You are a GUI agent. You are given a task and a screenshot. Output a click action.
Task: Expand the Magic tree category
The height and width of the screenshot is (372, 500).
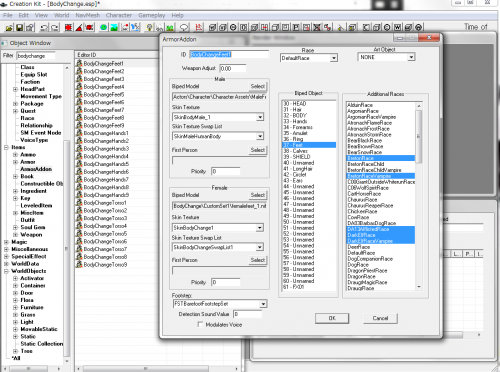point(6,242)
